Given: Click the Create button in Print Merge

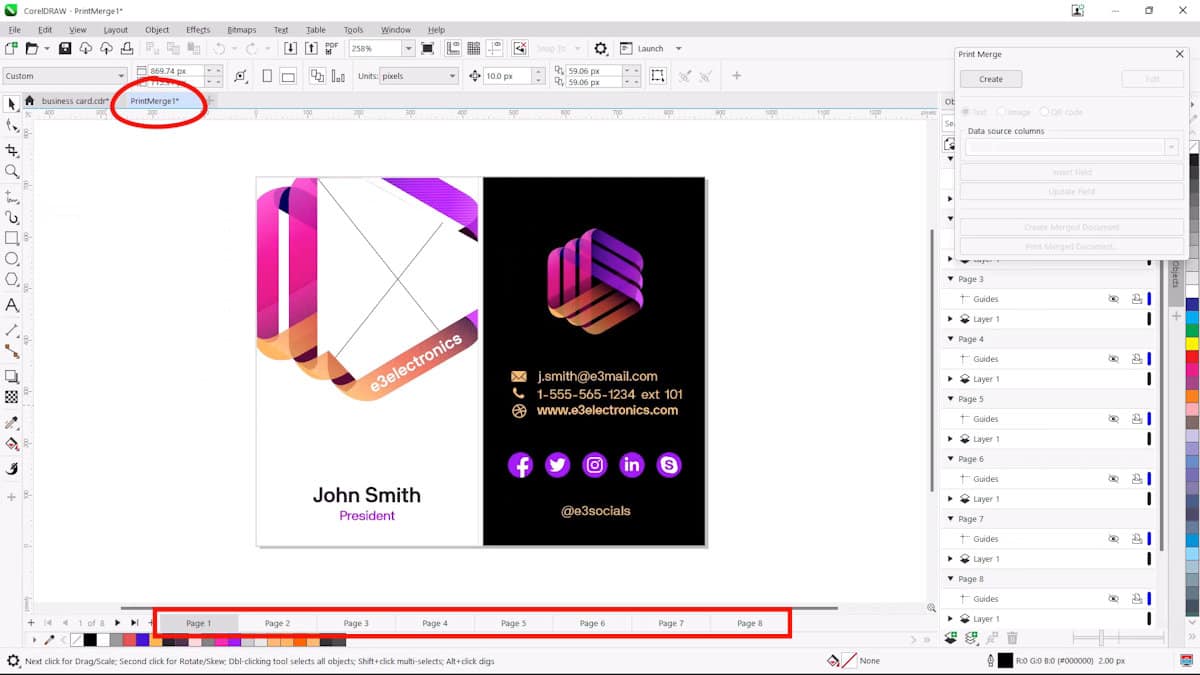Looking at the screenshot, I should [990, 79].
